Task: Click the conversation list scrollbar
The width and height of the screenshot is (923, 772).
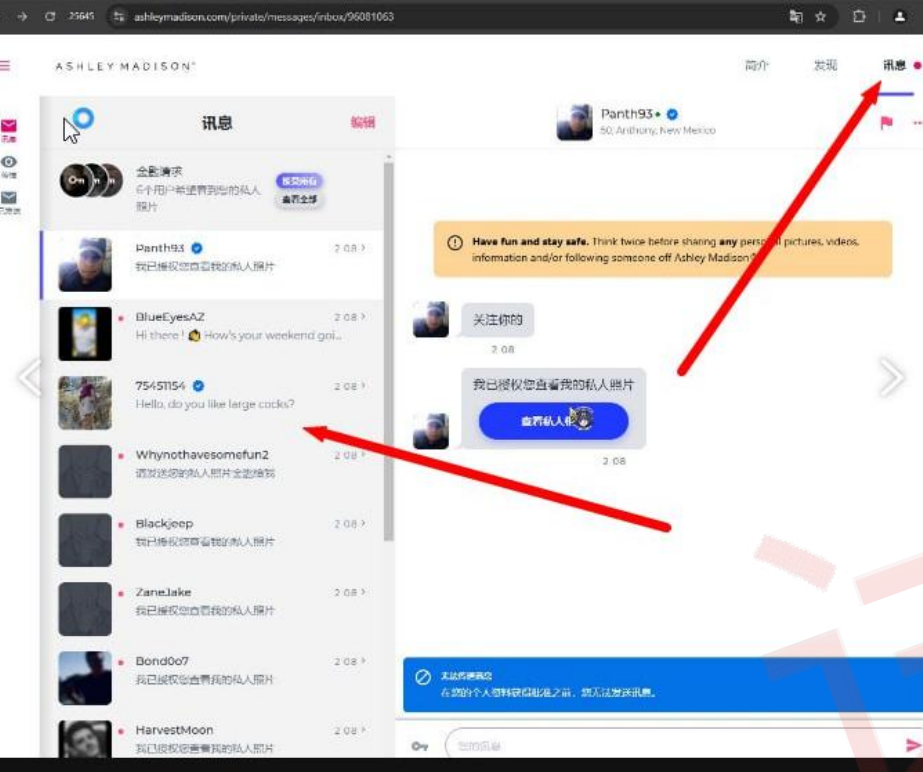Action: point(388,350)
